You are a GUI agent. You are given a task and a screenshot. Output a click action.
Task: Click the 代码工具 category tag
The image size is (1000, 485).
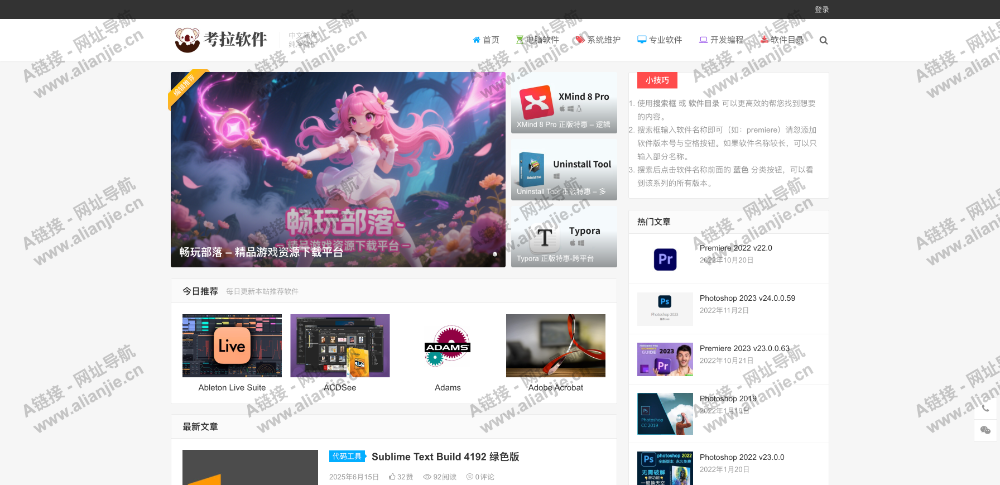347,456
